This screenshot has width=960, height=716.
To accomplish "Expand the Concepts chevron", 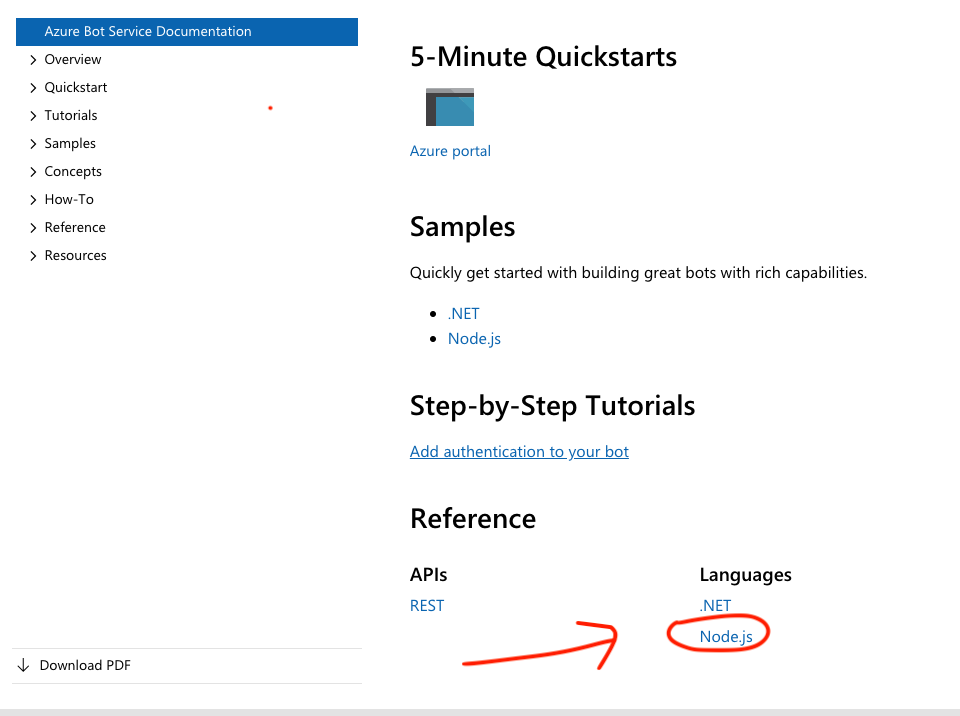I will point(33,172).
